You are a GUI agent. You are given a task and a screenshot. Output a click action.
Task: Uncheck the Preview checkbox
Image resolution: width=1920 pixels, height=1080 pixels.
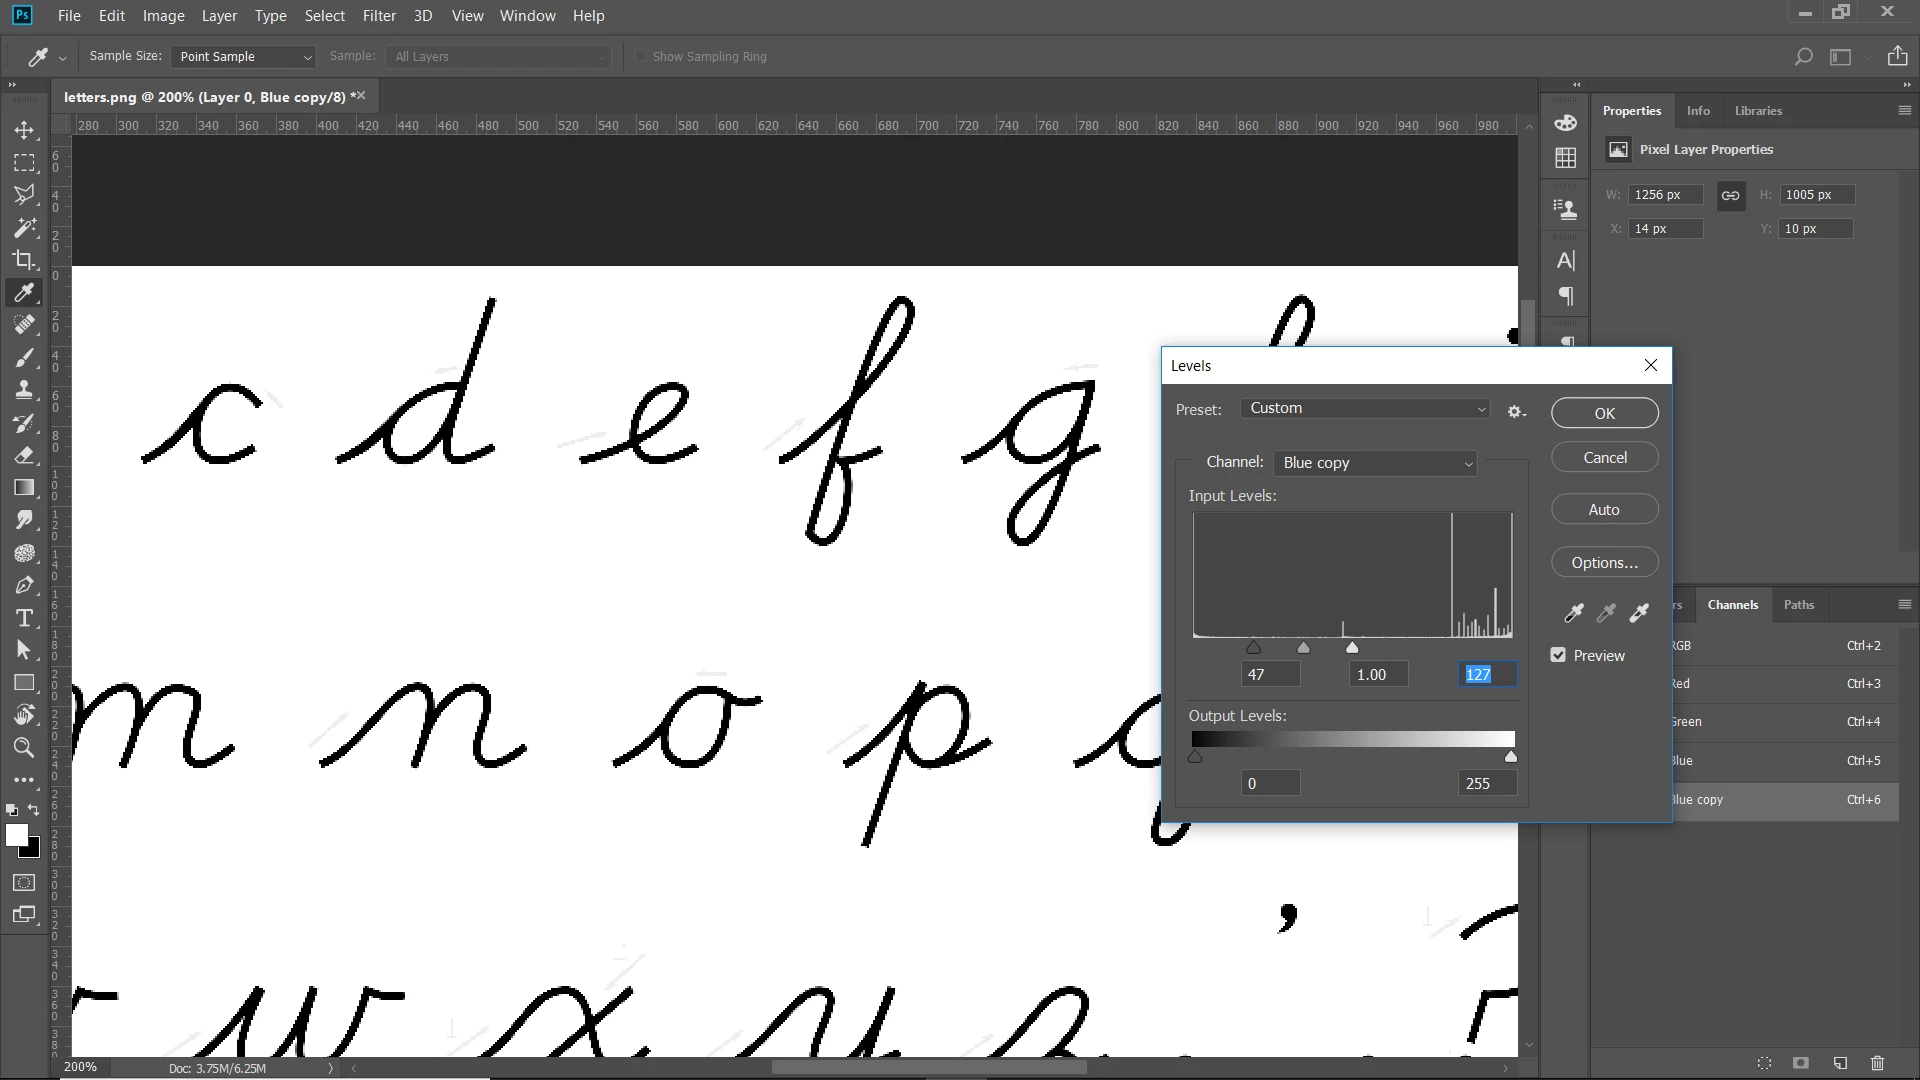click(1558, 655)
